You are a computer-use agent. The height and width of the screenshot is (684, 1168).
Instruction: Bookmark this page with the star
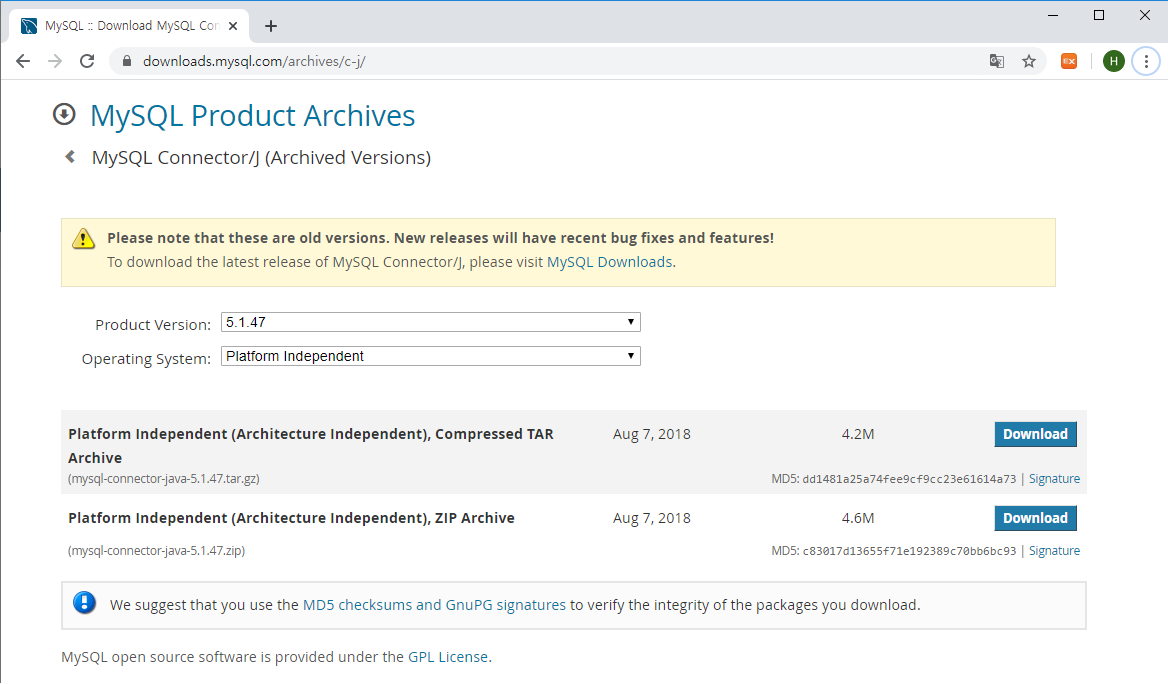tap(1029, 61)
